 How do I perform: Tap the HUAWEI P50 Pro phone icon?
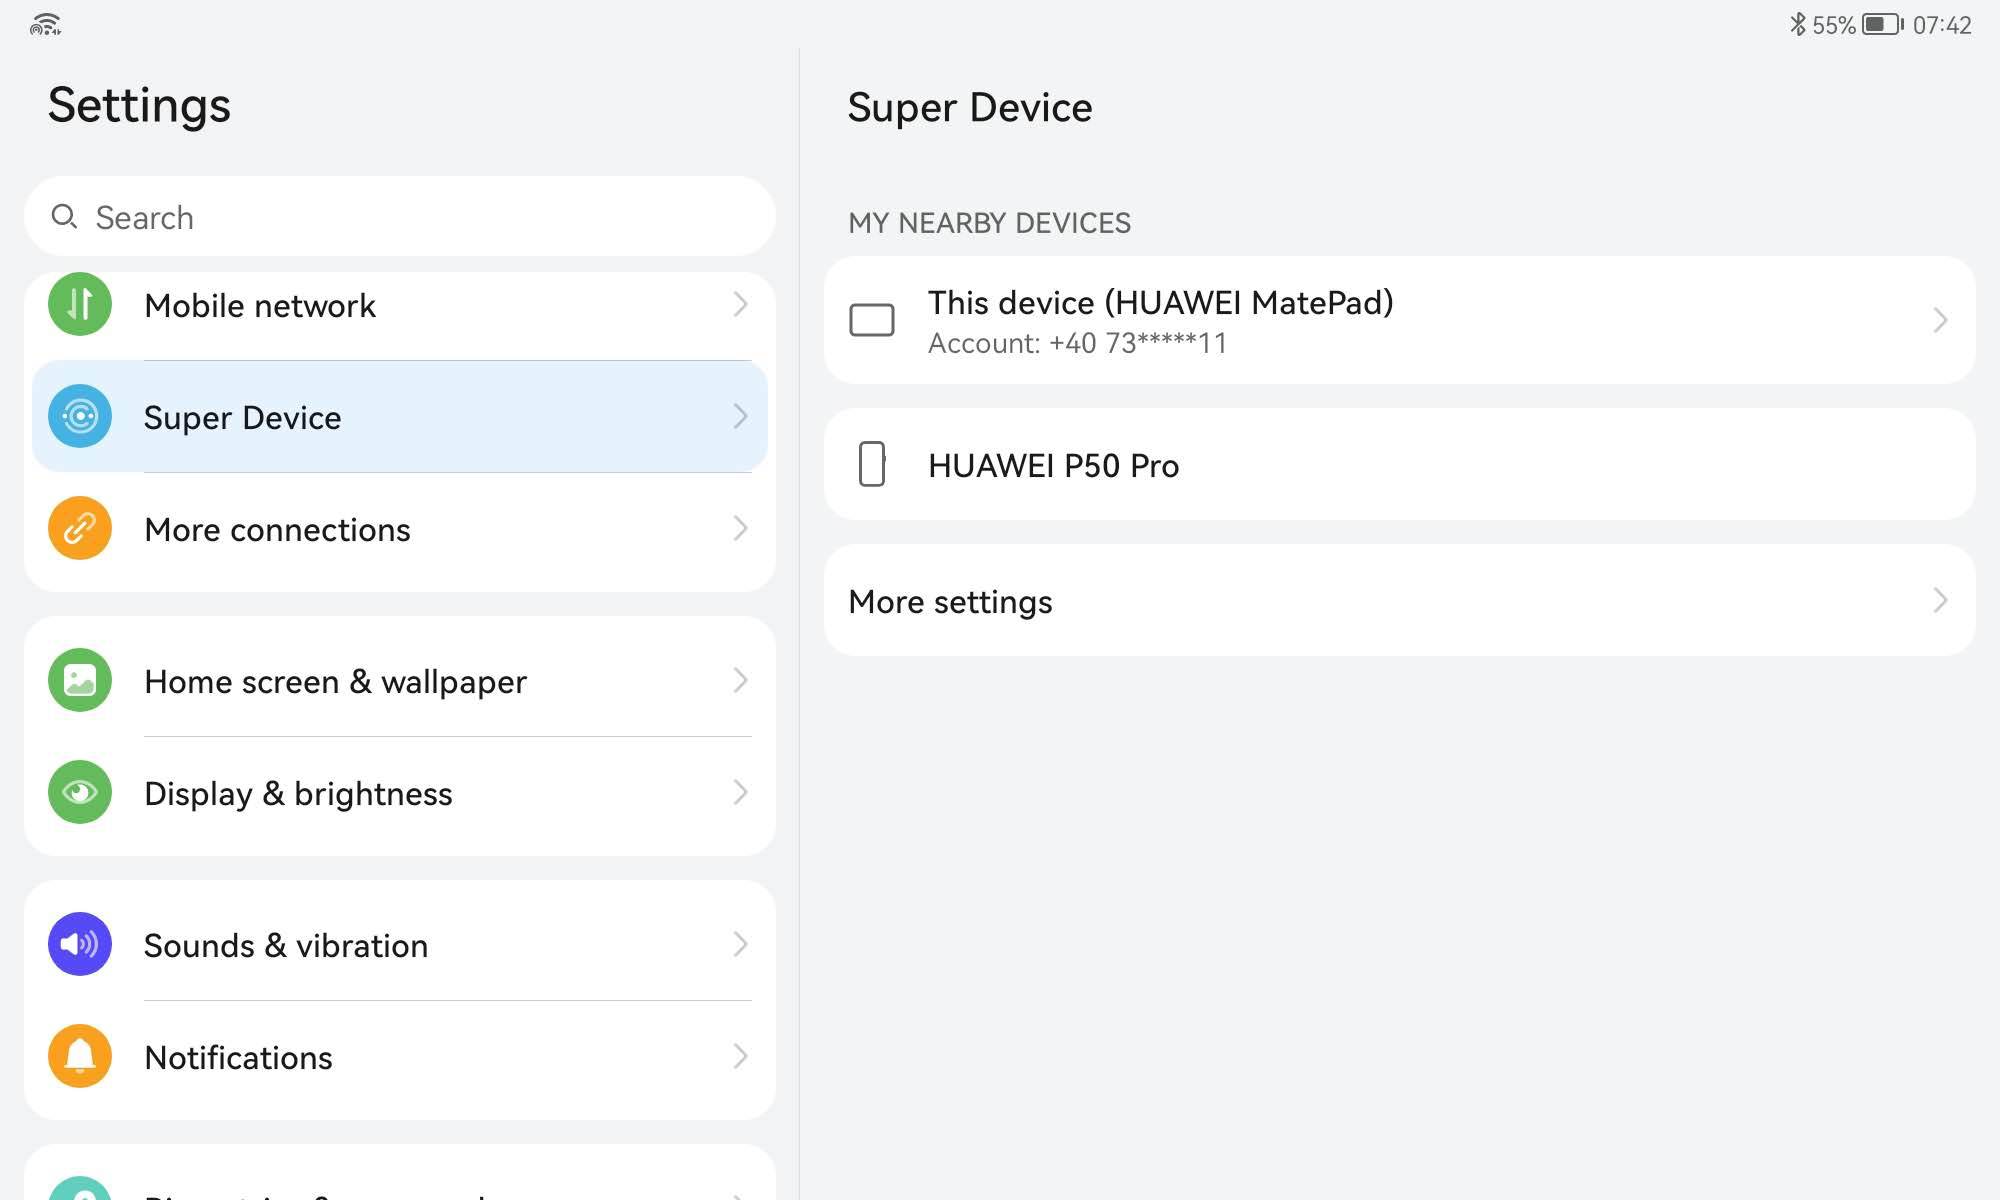pos(872,464)
